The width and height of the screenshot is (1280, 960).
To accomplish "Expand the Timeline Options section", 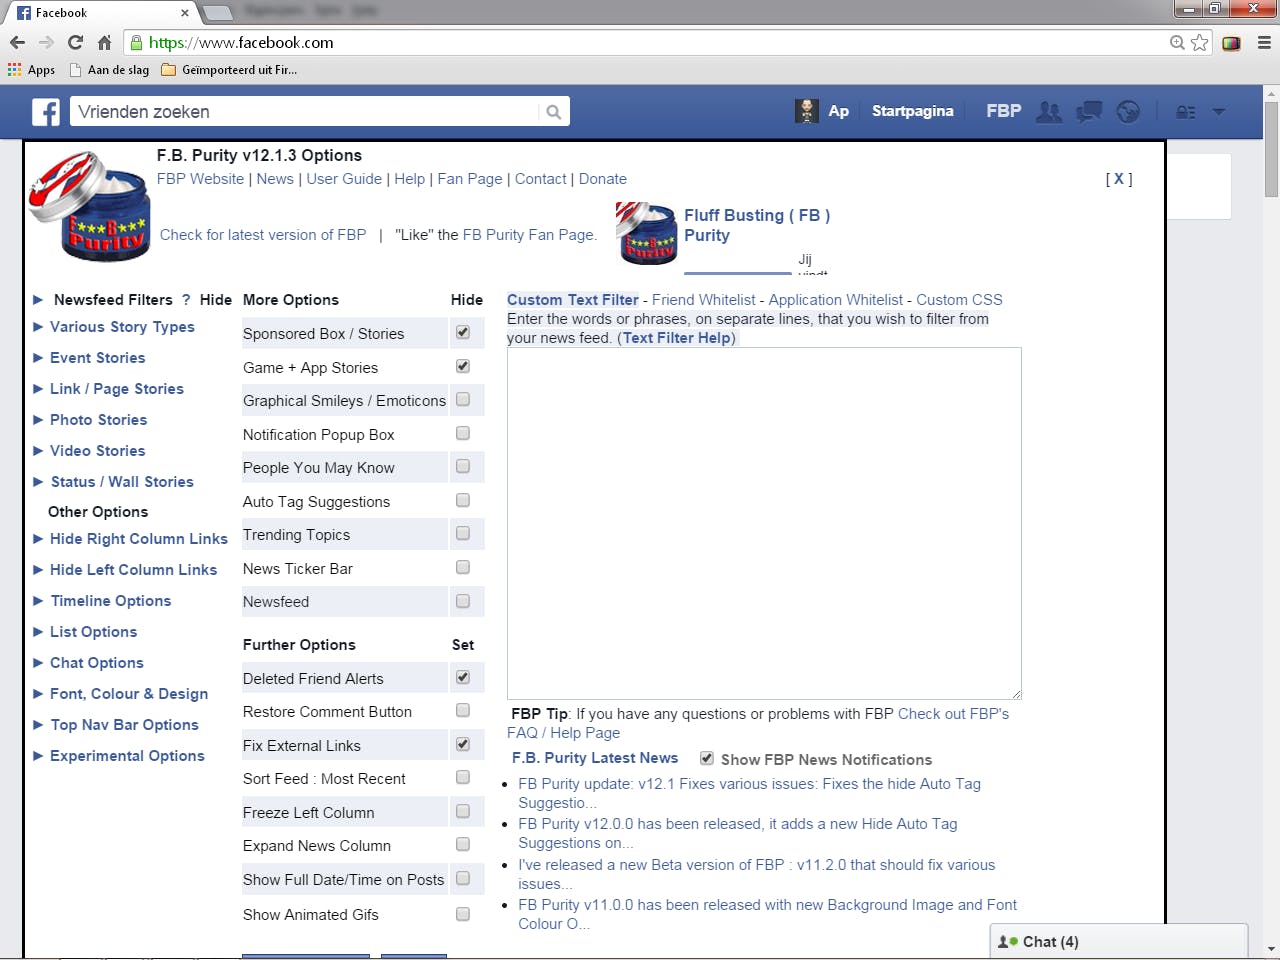I will click(110, 601).
